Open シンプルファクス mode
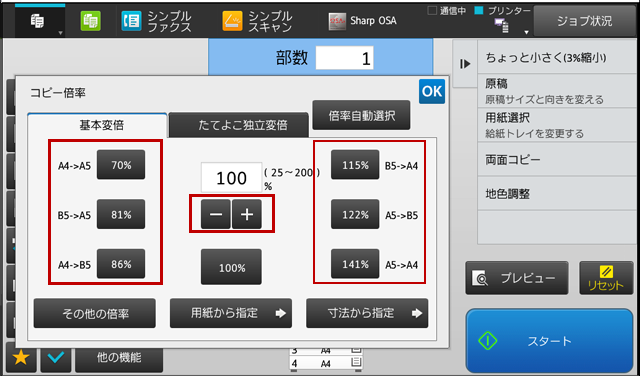The width and height of the screenshot is (640, 376). (156, 21)
